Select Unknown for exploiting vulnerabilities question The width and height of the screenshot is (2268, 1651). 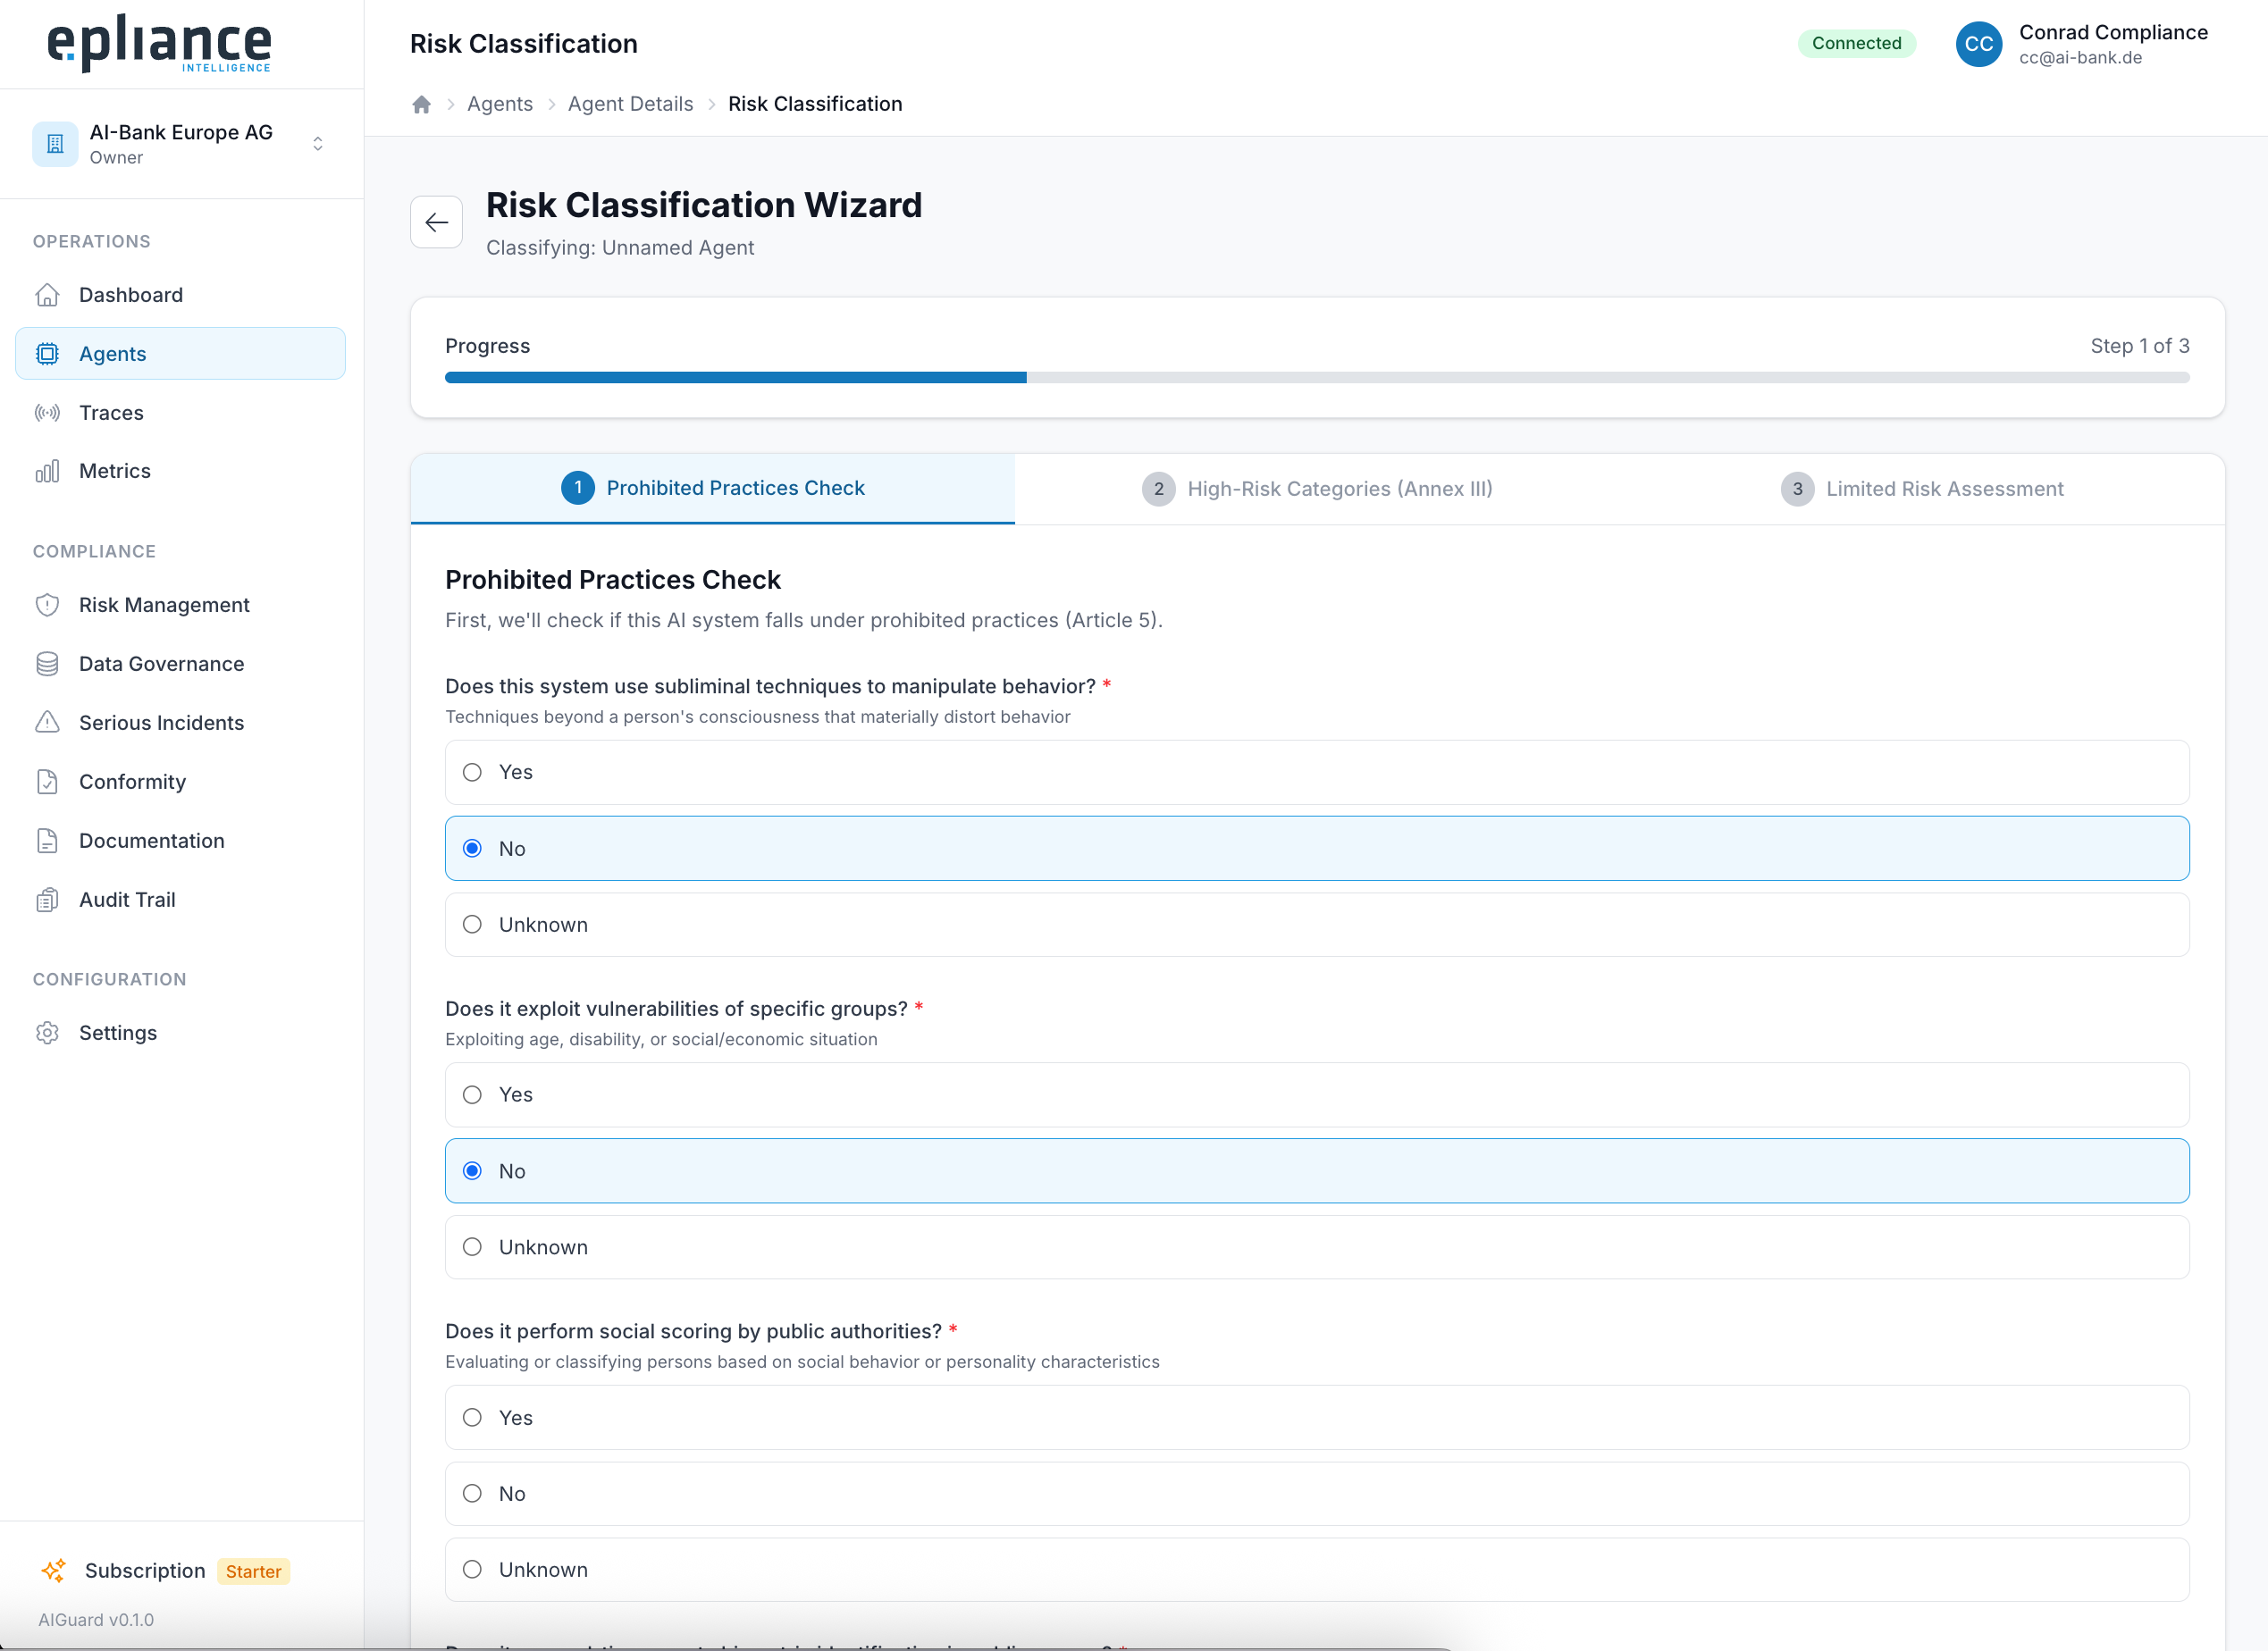tap(1317, 1247)
